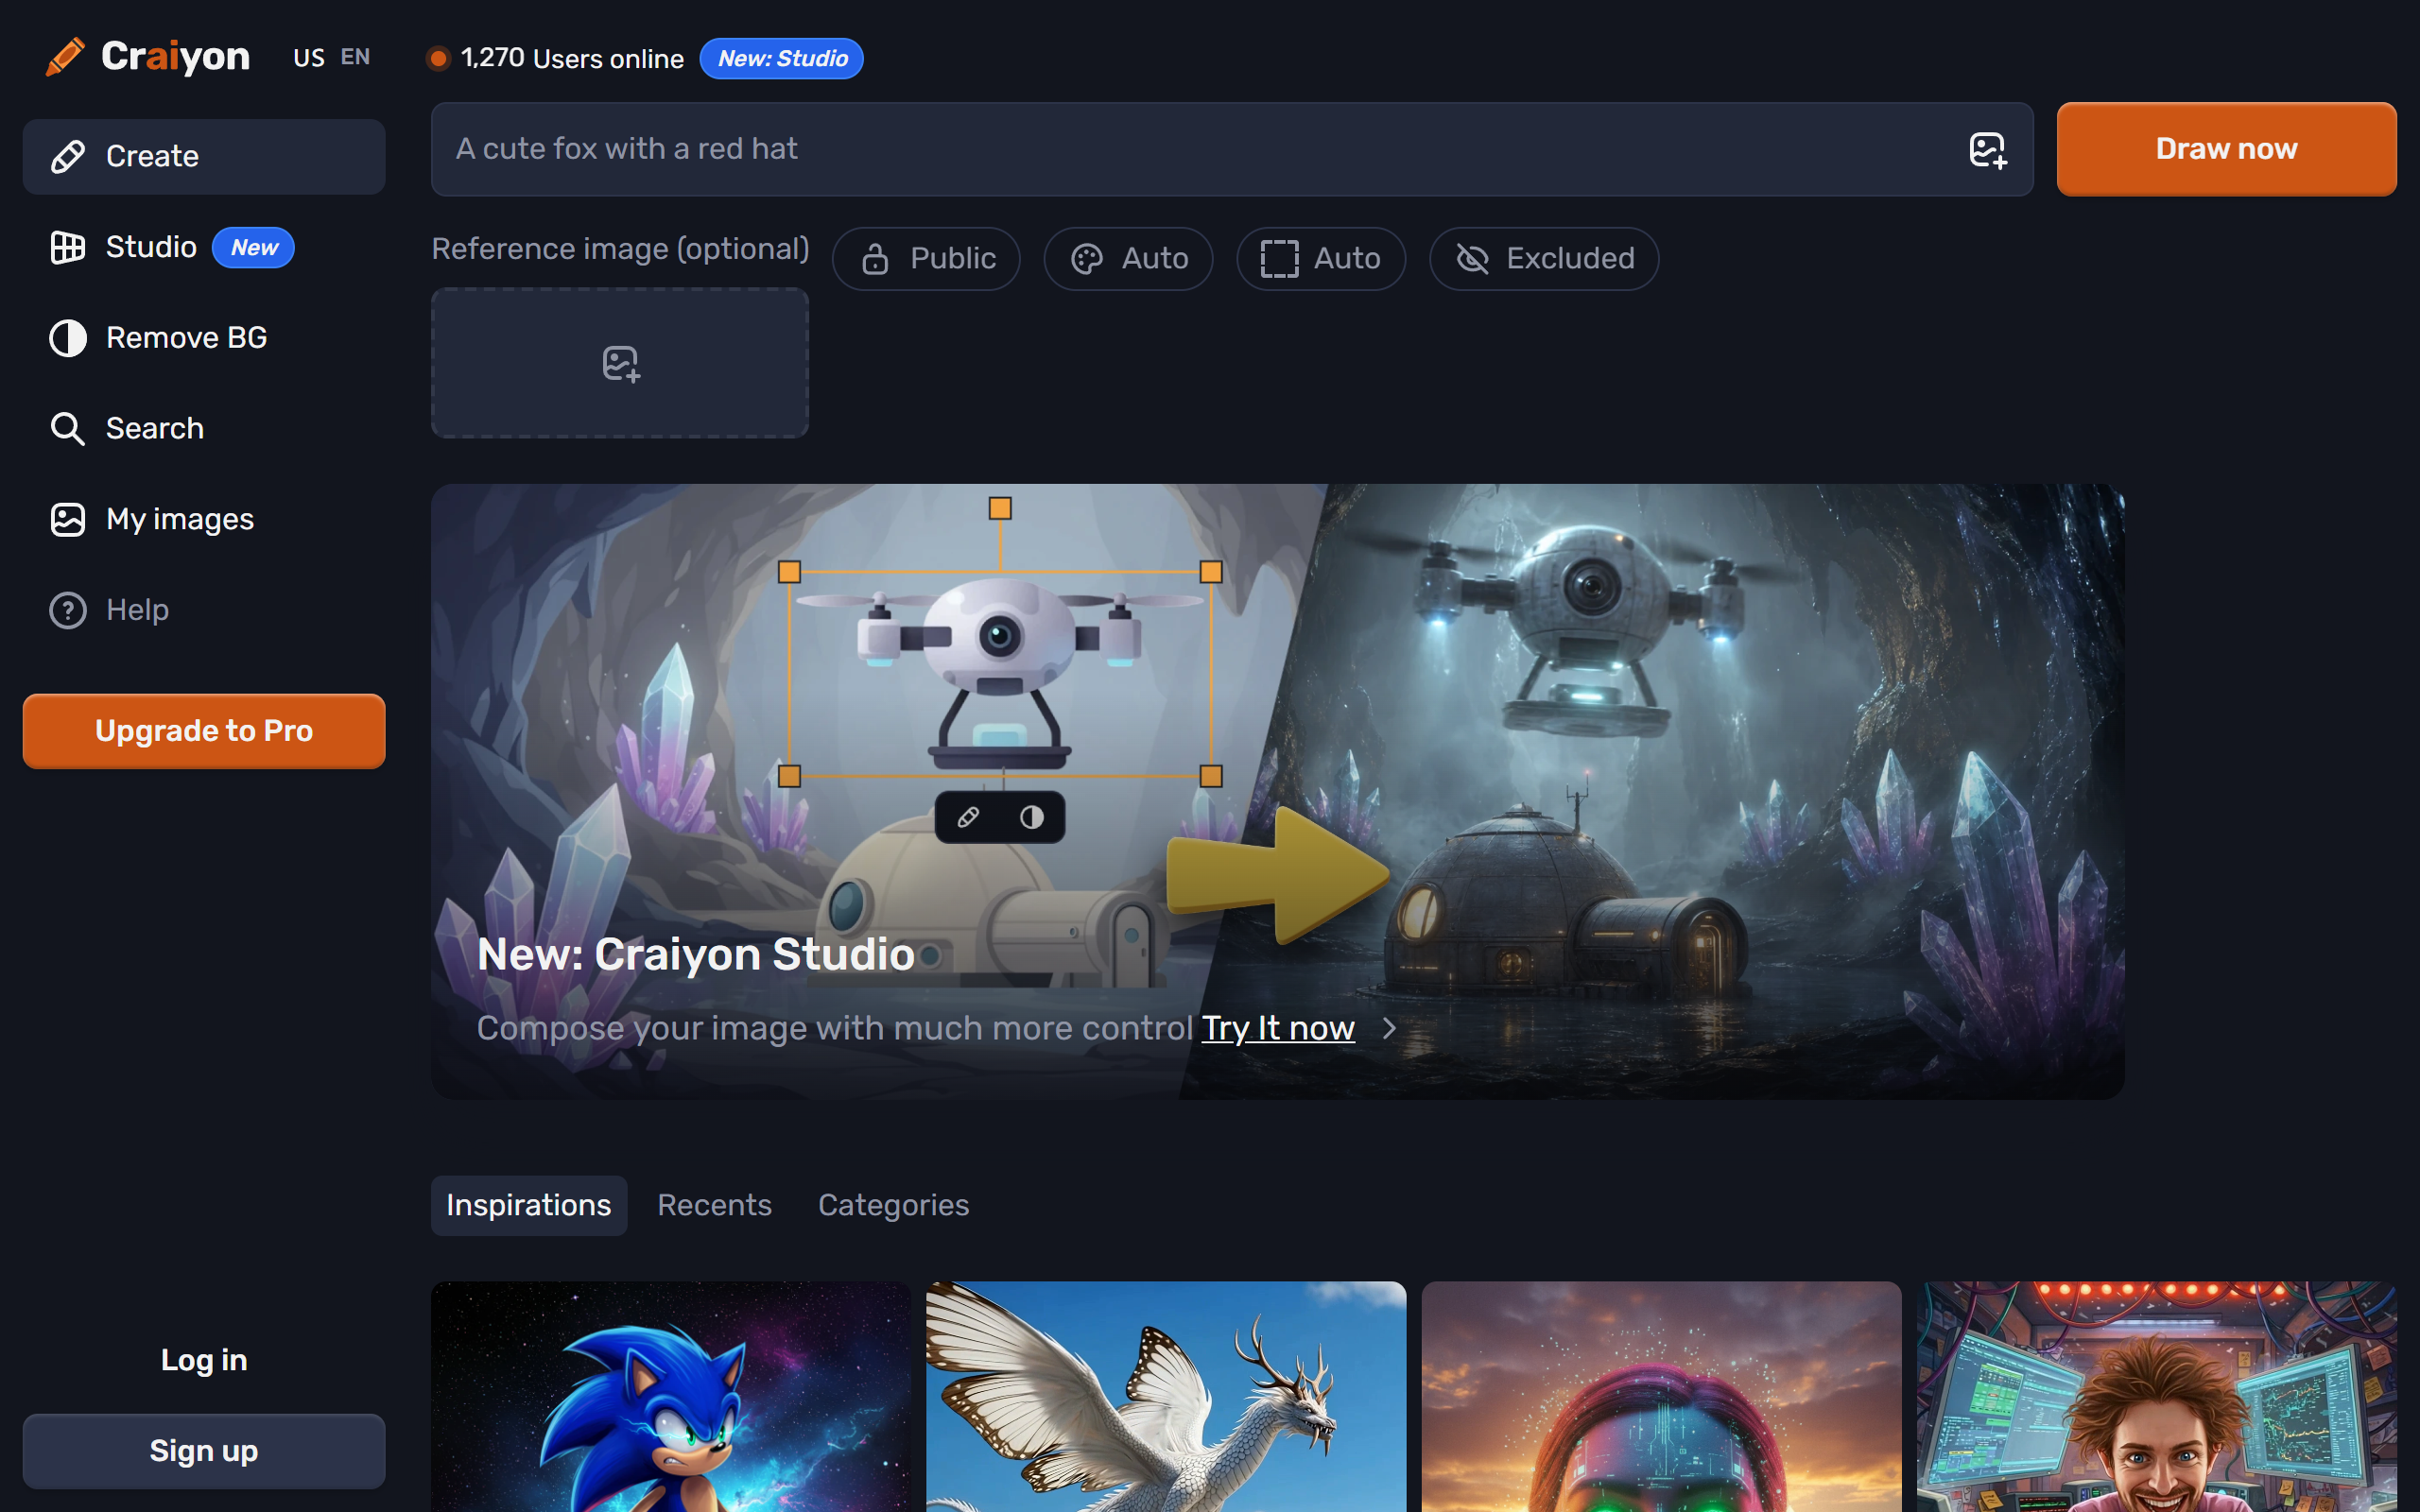The width and height of the screenshot is (2420, 1512).
Task: Click the Upgrade to Pro button
Action: [204, 731]
